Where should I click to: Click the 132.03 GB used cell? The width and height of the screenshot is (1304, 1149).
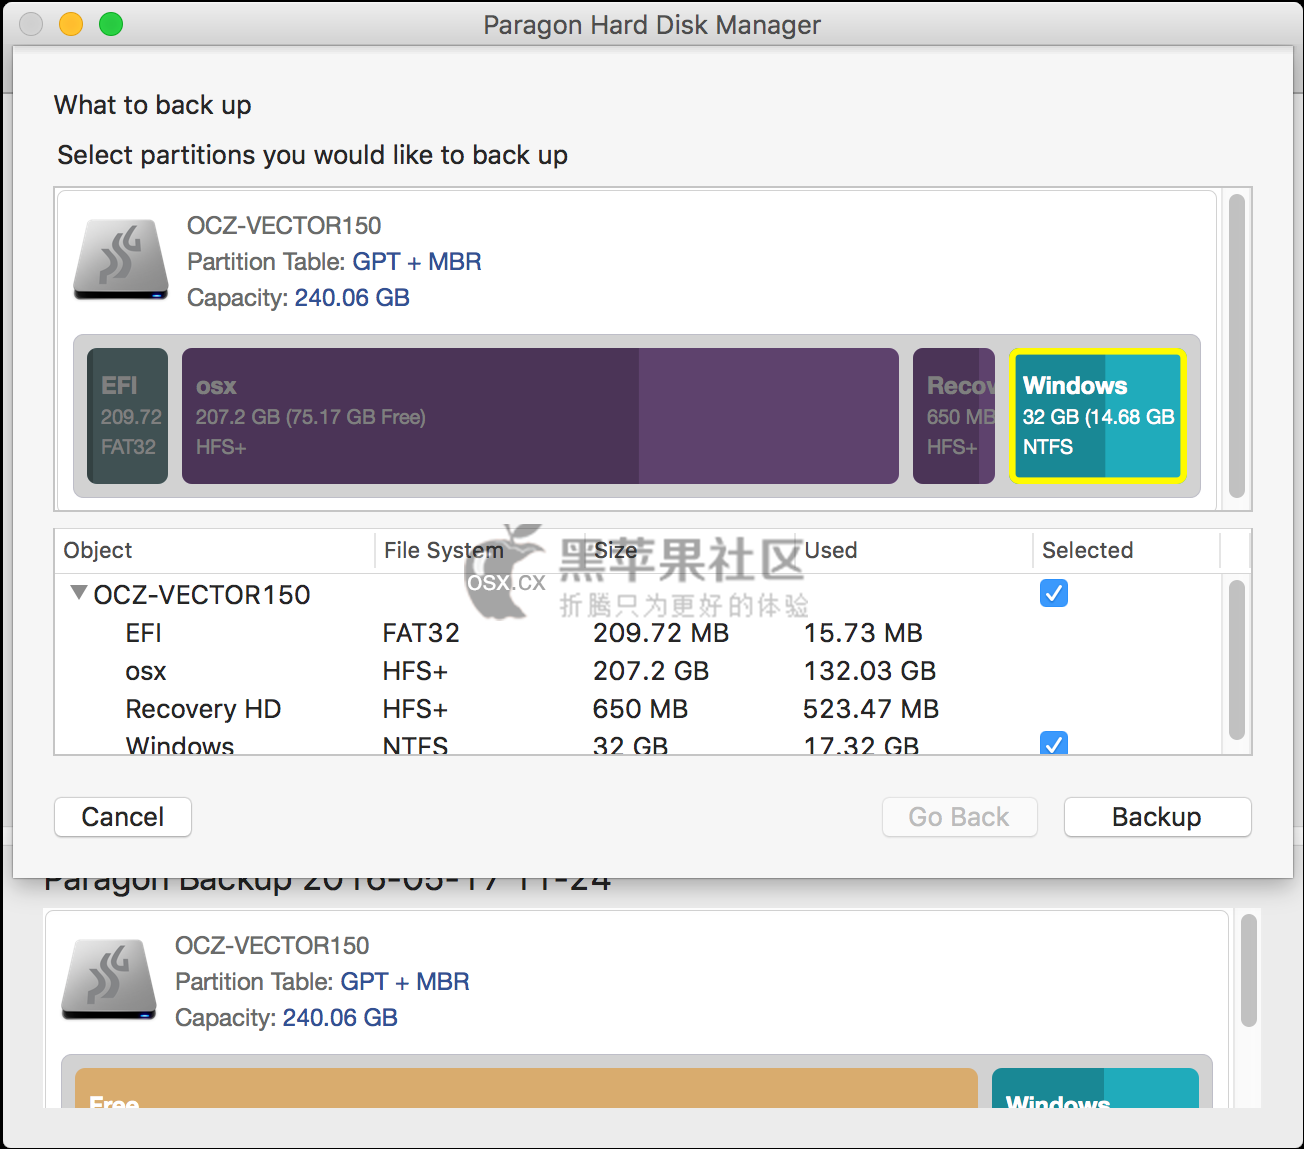tap(870, 671)
